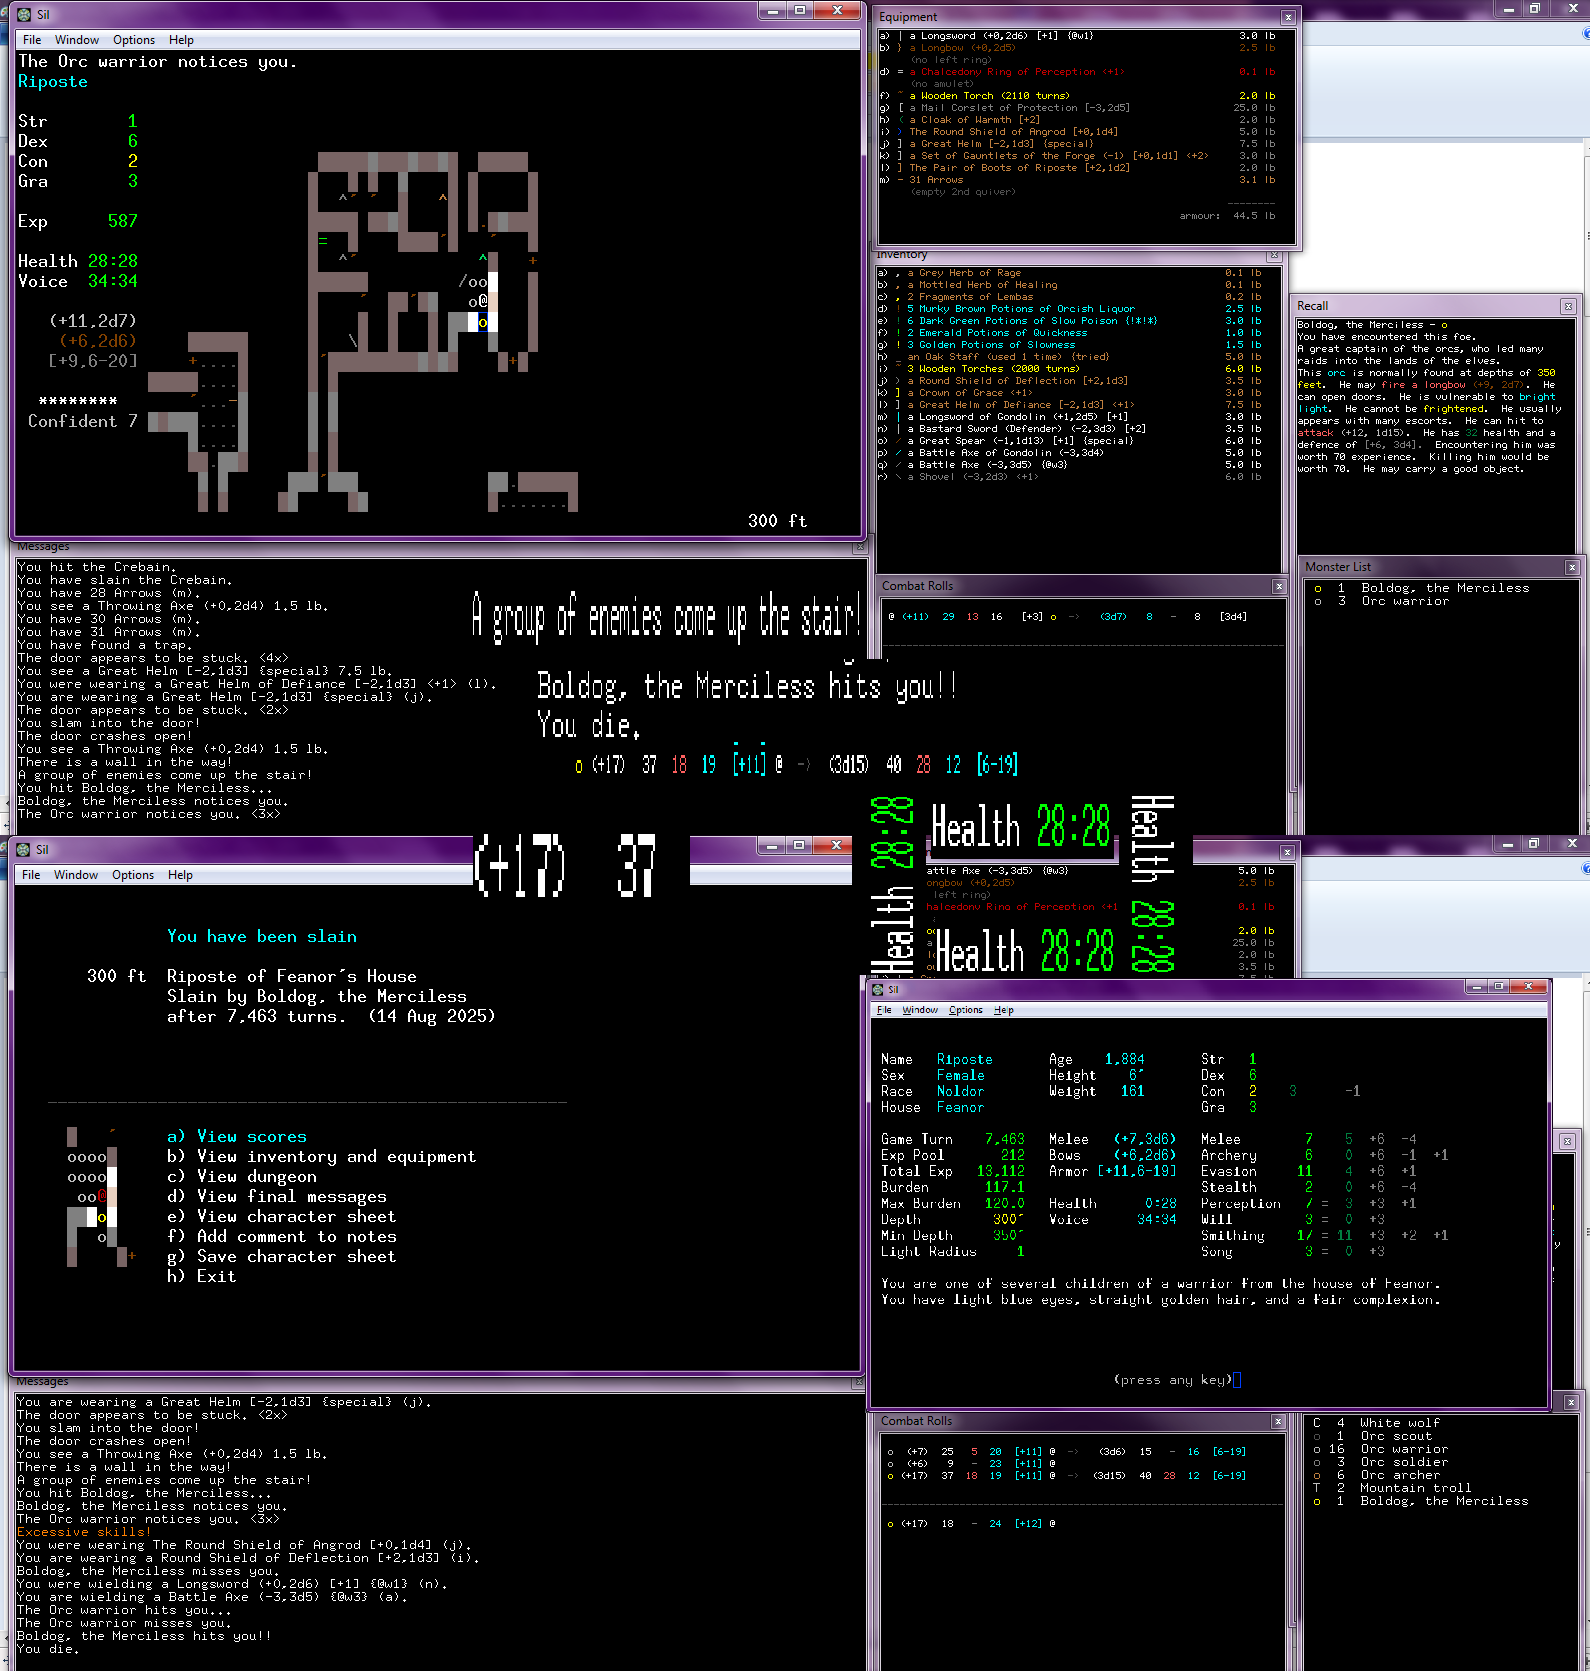Select 'g) Save character sheet' option
Image resolution: width=1590 pixels, height=1671 pixels.
coord(282,1256)
